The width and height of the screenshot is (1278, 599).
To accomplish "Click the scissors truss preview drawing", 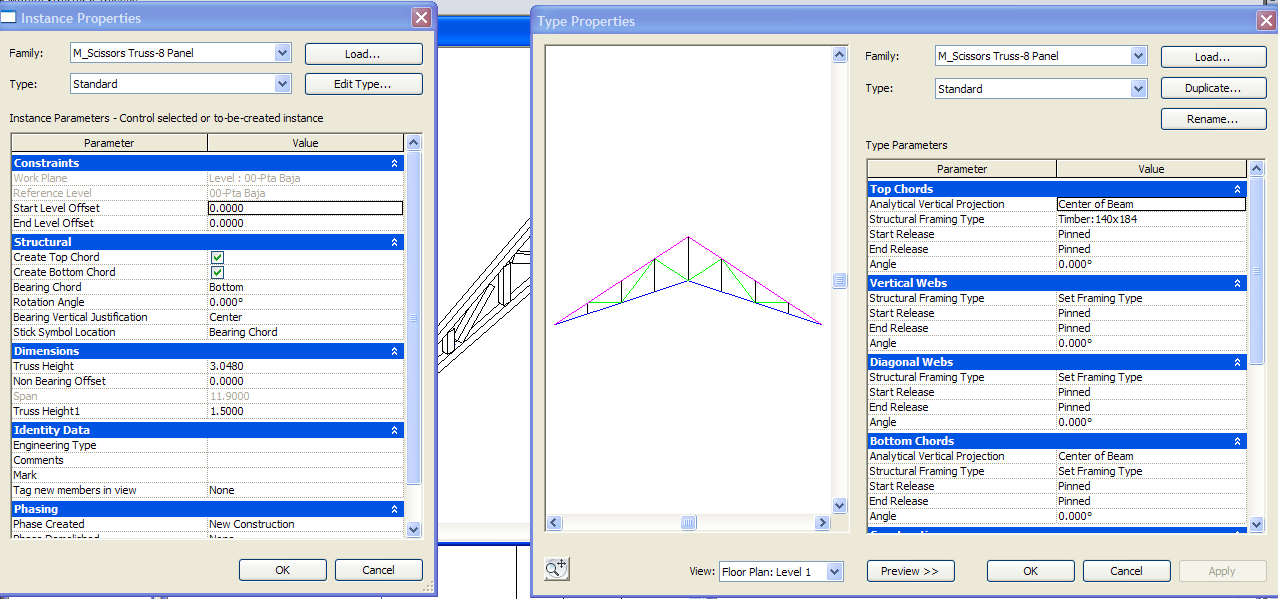I will pos(688,281).
